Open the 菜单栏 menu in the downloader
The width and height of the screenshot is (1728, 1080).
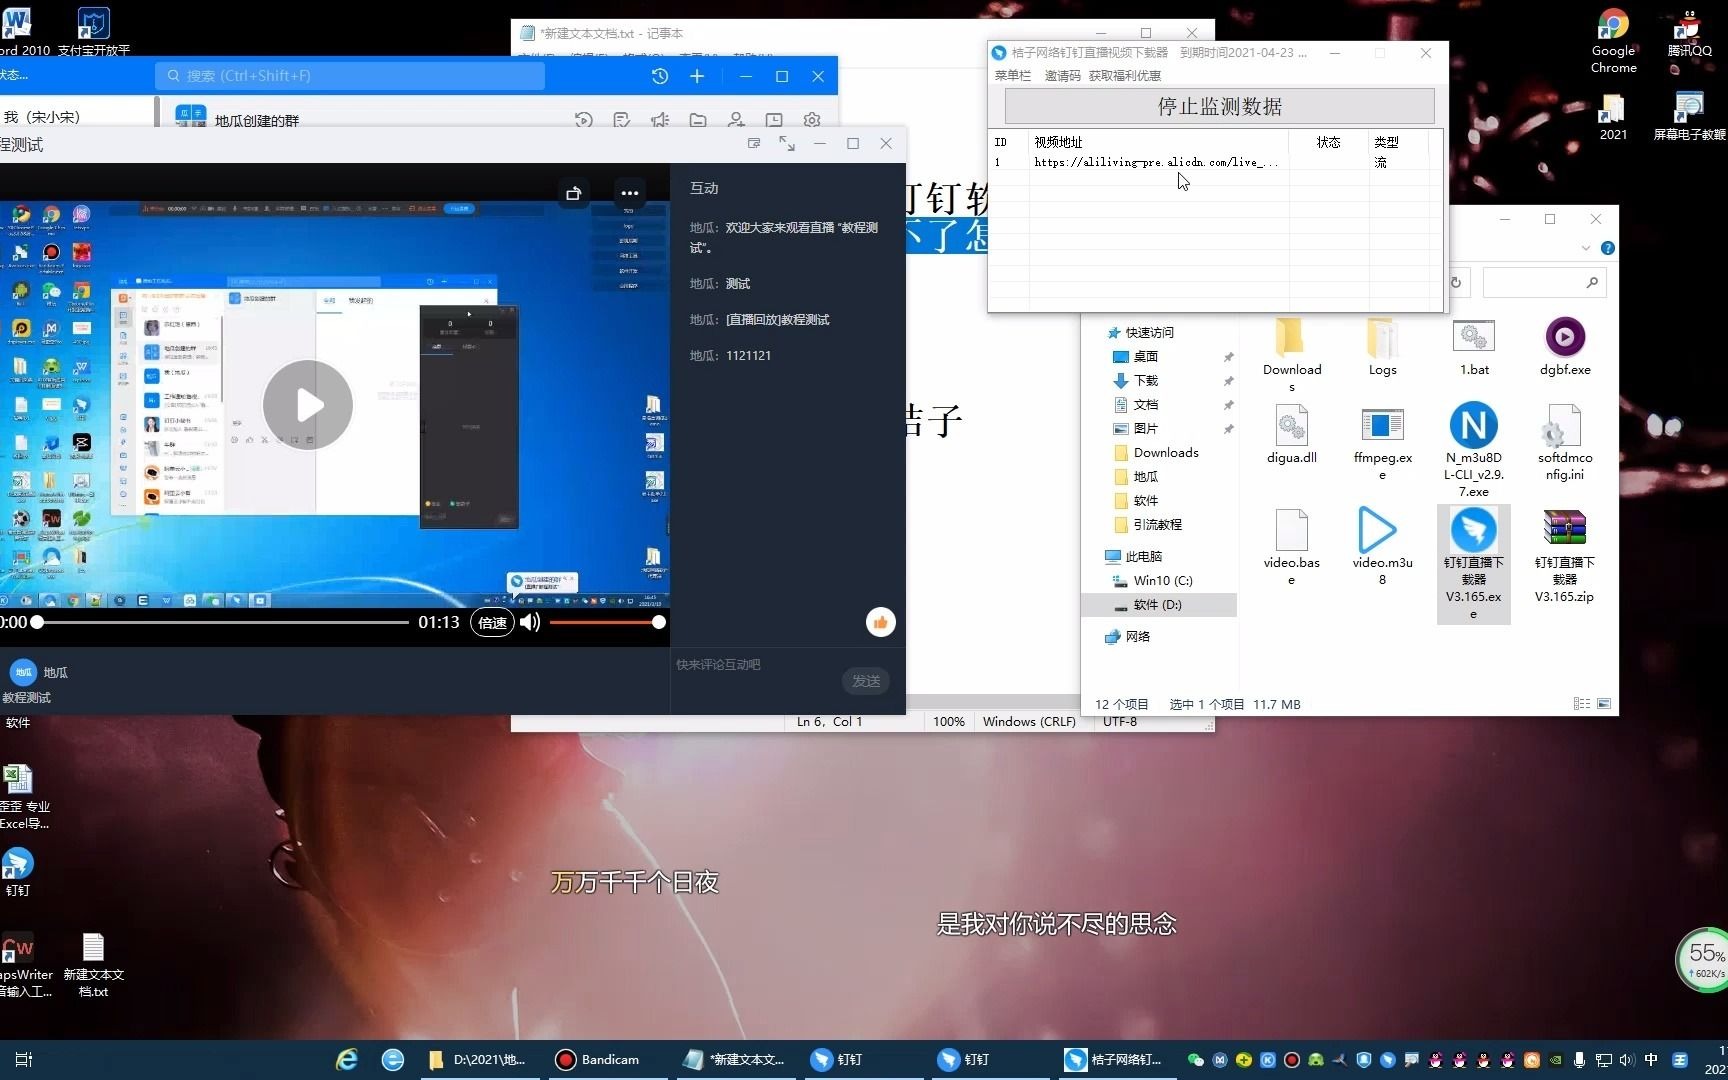tap(1012, 75)
